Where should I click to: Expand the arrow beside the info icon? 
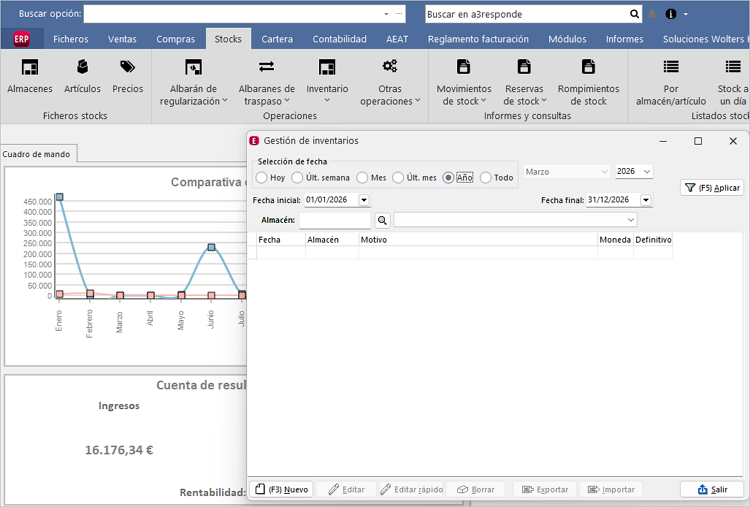[685, 14]
